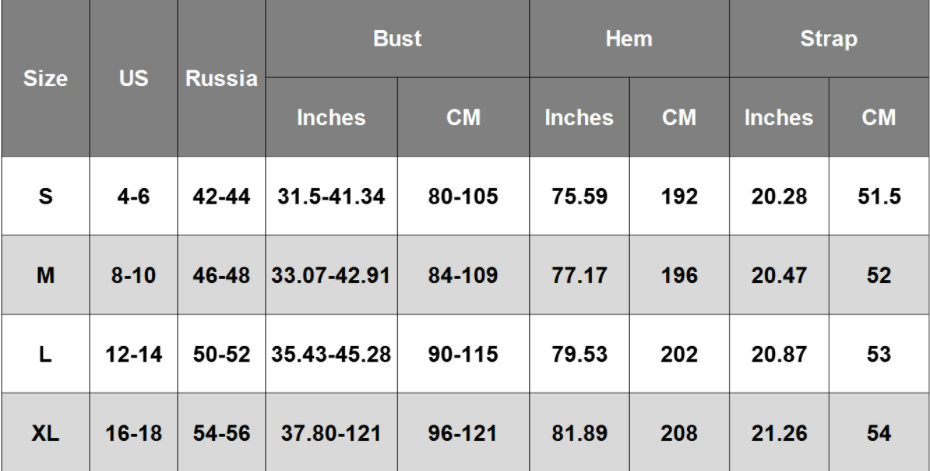Click hem inches value 79.53
930x471 pixels.
coord(579,355)
